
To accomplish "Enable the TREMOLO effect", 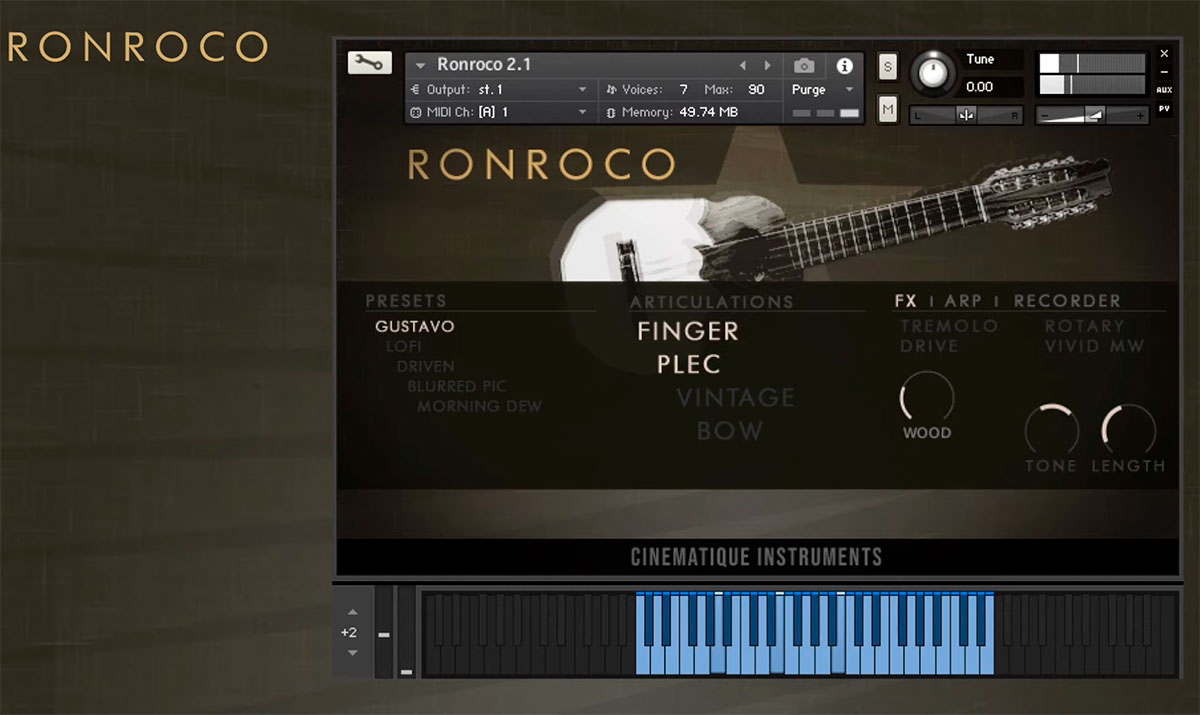I will point(949,326).
